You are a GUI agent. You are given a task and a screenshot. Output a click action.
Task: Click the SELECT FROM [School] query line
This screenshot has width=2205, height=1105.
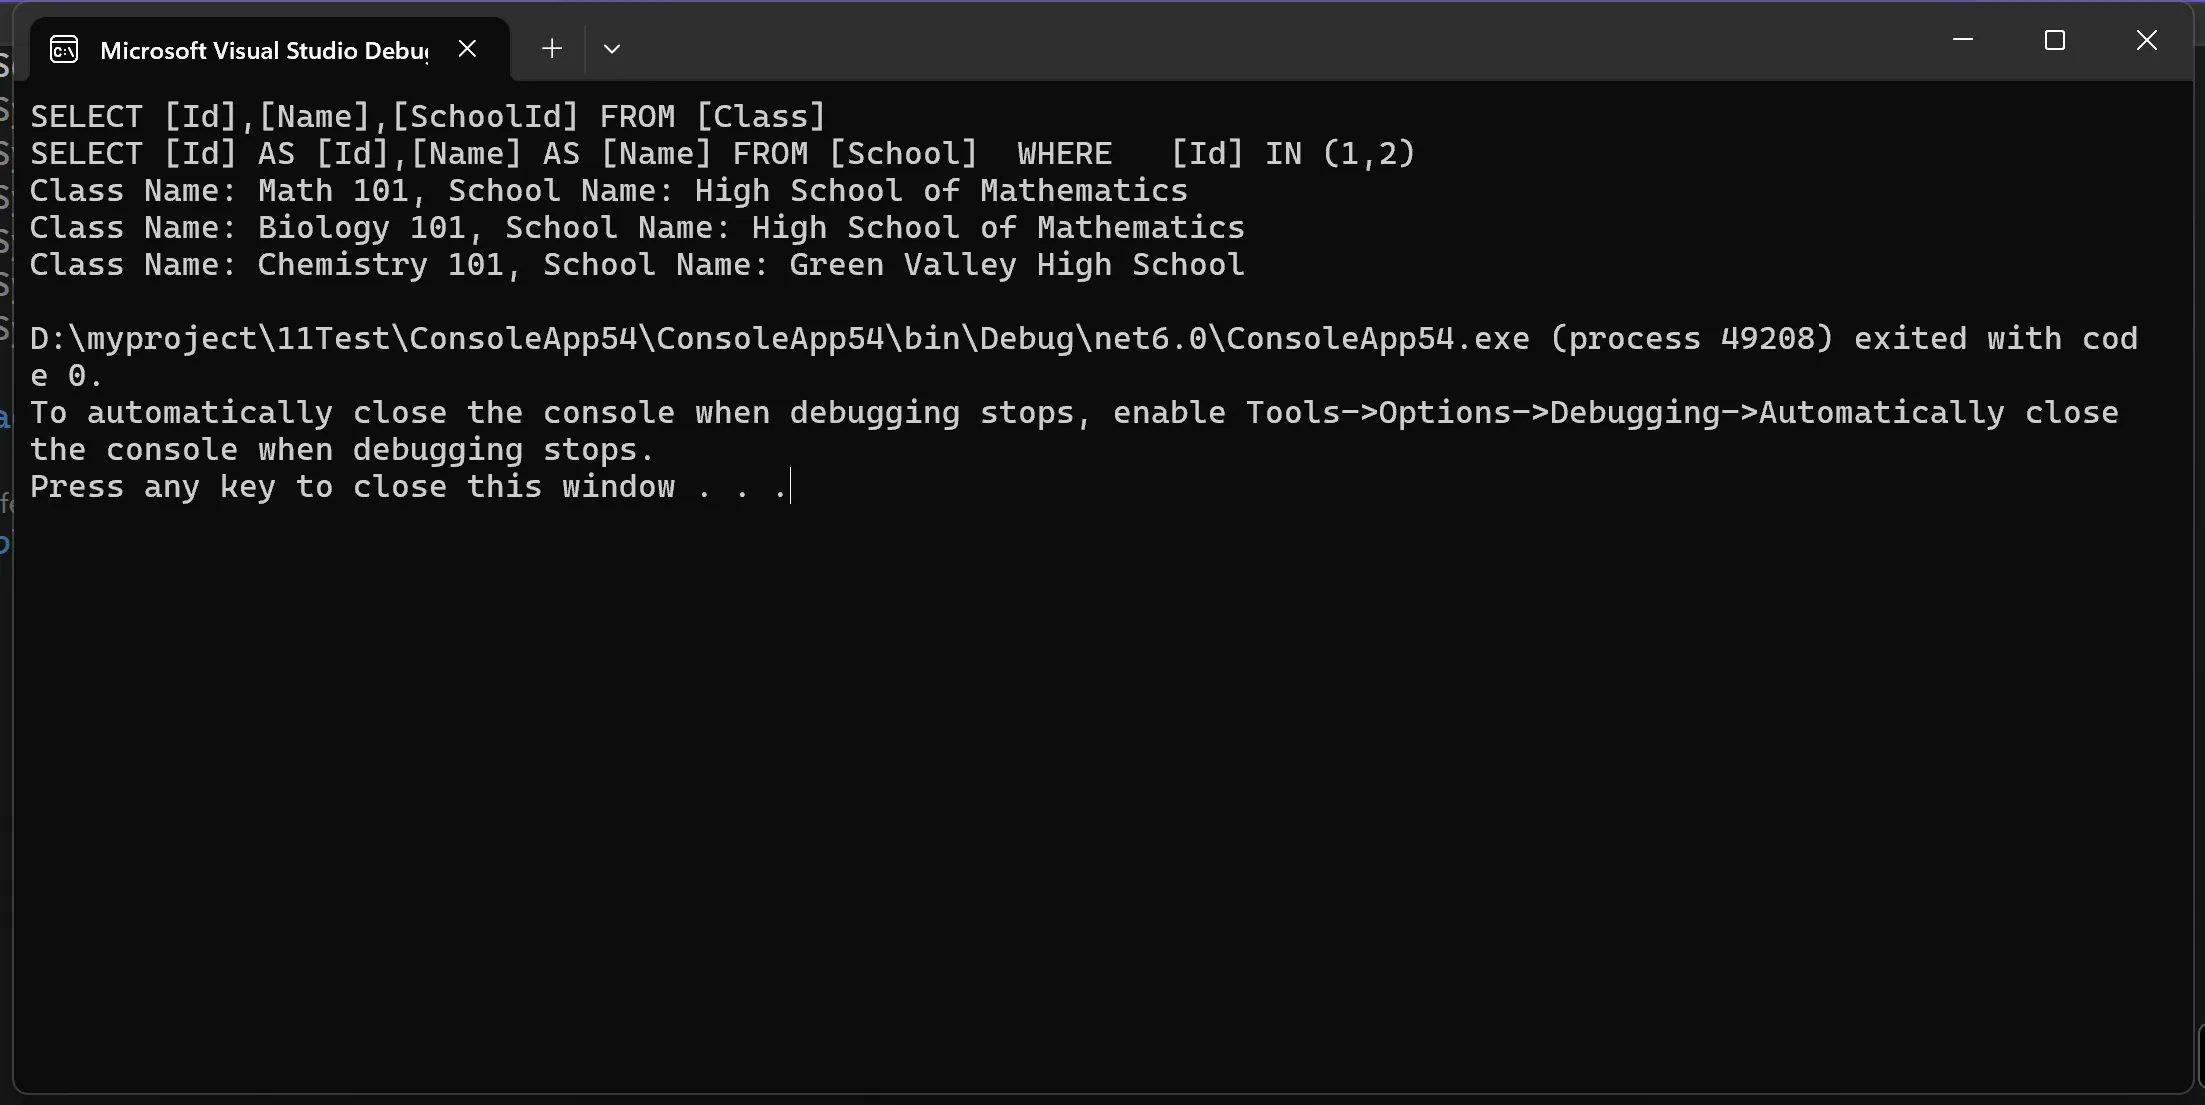[x=723, y=154]
